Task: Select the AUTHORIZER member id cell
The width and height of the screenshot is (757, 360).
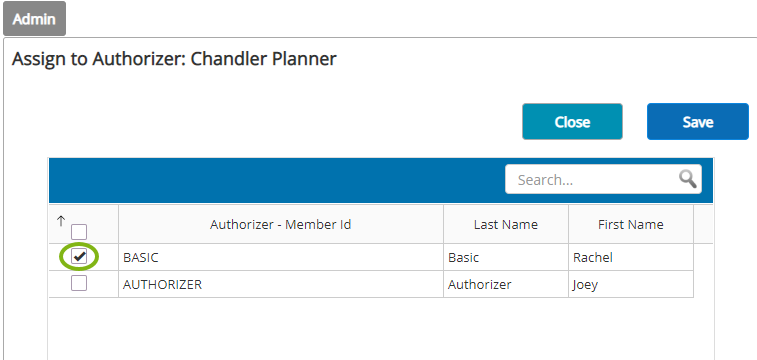Action: (280, 284)
